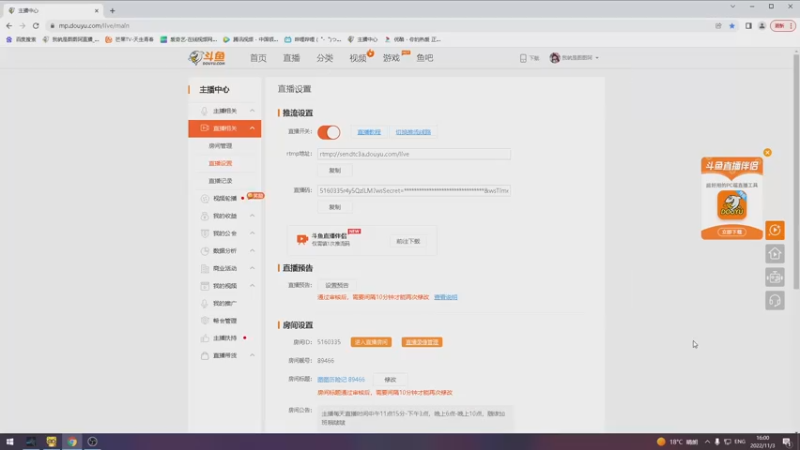
Task: Open the user account dropdown arrow in header
Action: [597, 58]
